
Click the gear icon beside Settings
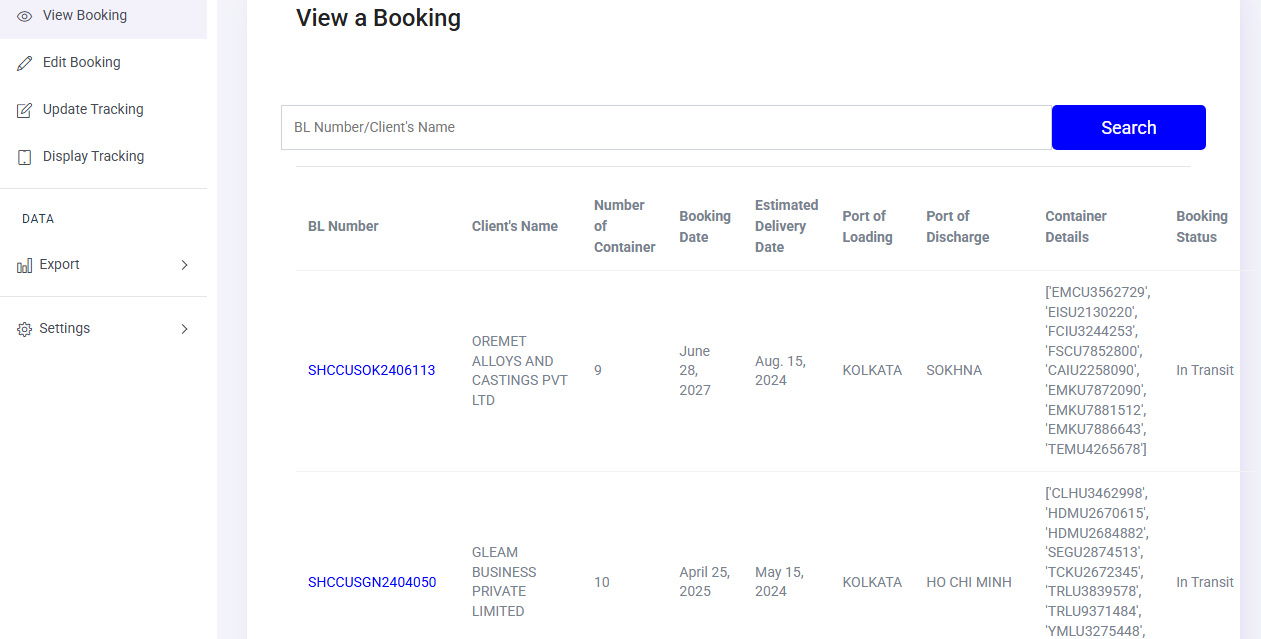[25, 329]
